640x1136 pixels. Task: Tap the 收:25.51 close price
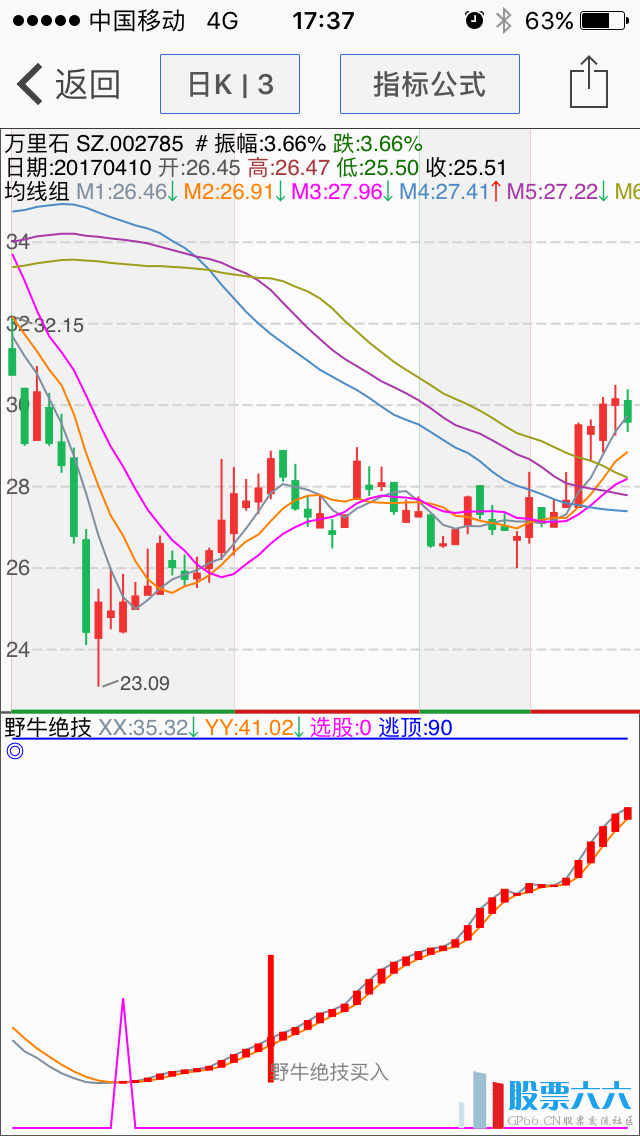pyautogui.click(x=466, y=168)
